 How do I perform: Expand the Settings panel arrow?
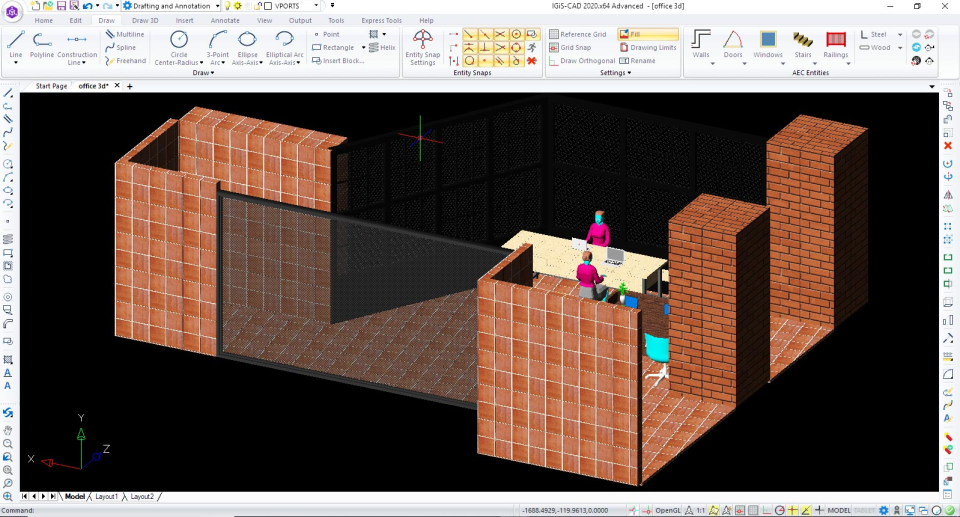pyautogui.click(x=629, y=73)
